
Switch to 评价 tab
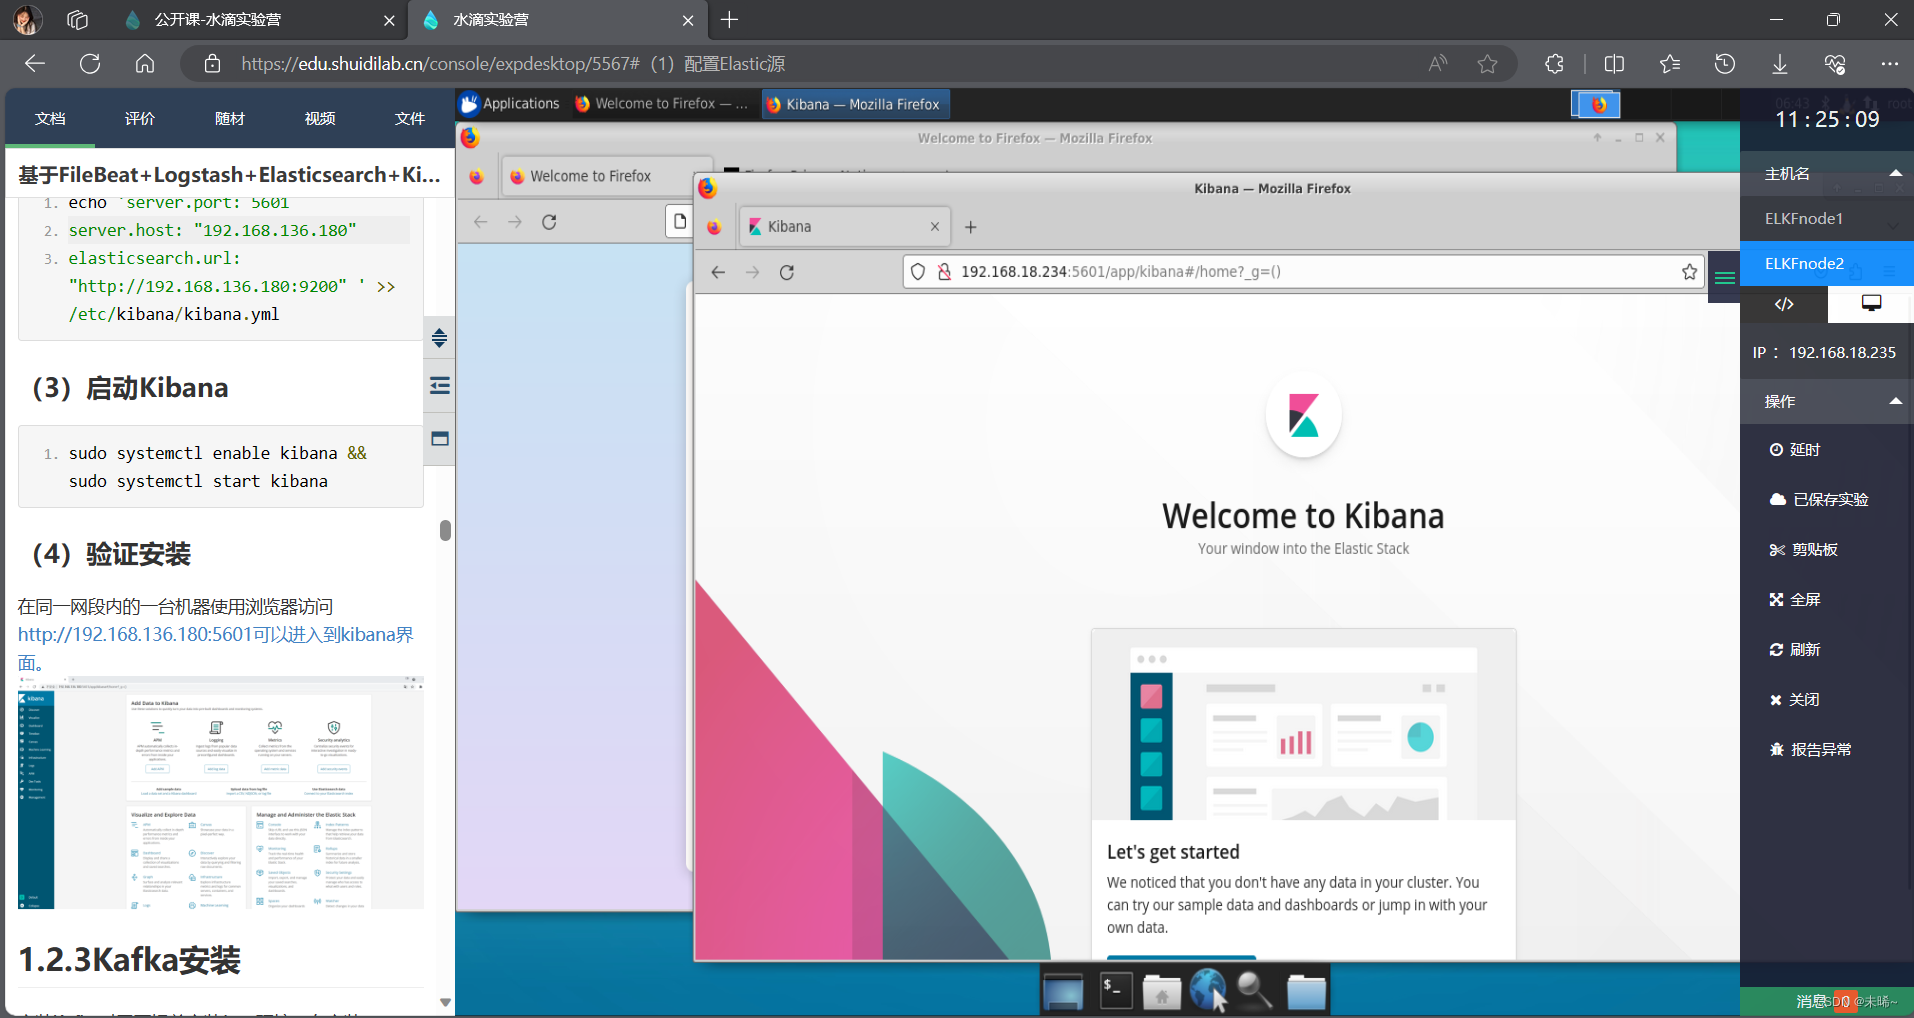click(140, 119)
